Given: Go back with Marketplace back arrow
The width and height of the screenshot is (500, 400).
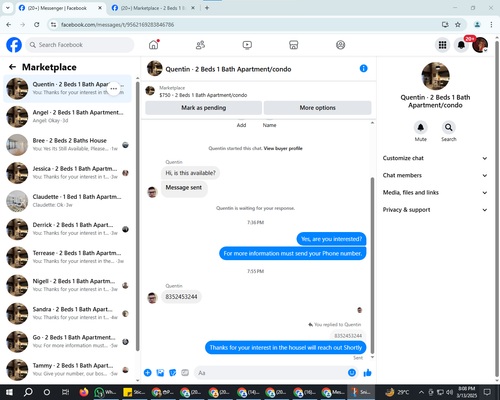Looking at the screenshot, I should tap(12, 67).
